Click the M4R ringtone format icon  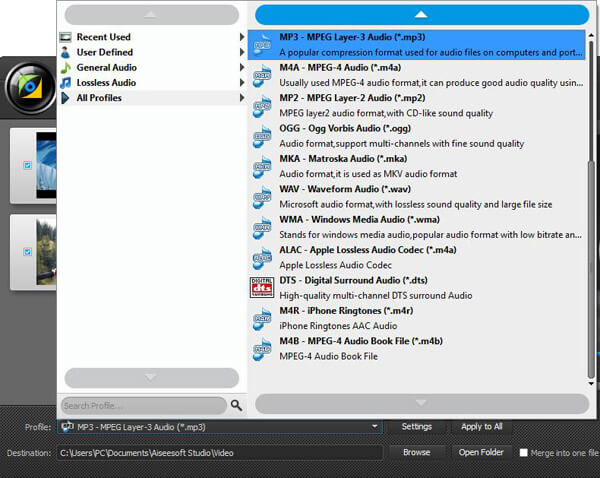[262, 318]
